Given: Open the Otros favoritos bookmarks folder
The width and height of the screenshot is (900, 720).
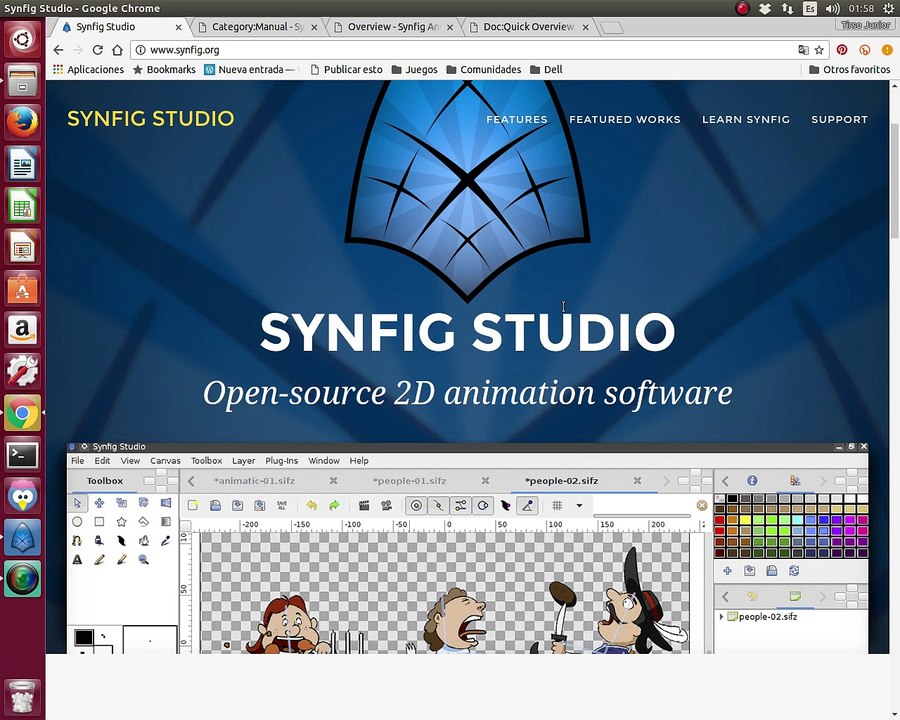Looking at the screenshot, I should click(x=849, y=69).
